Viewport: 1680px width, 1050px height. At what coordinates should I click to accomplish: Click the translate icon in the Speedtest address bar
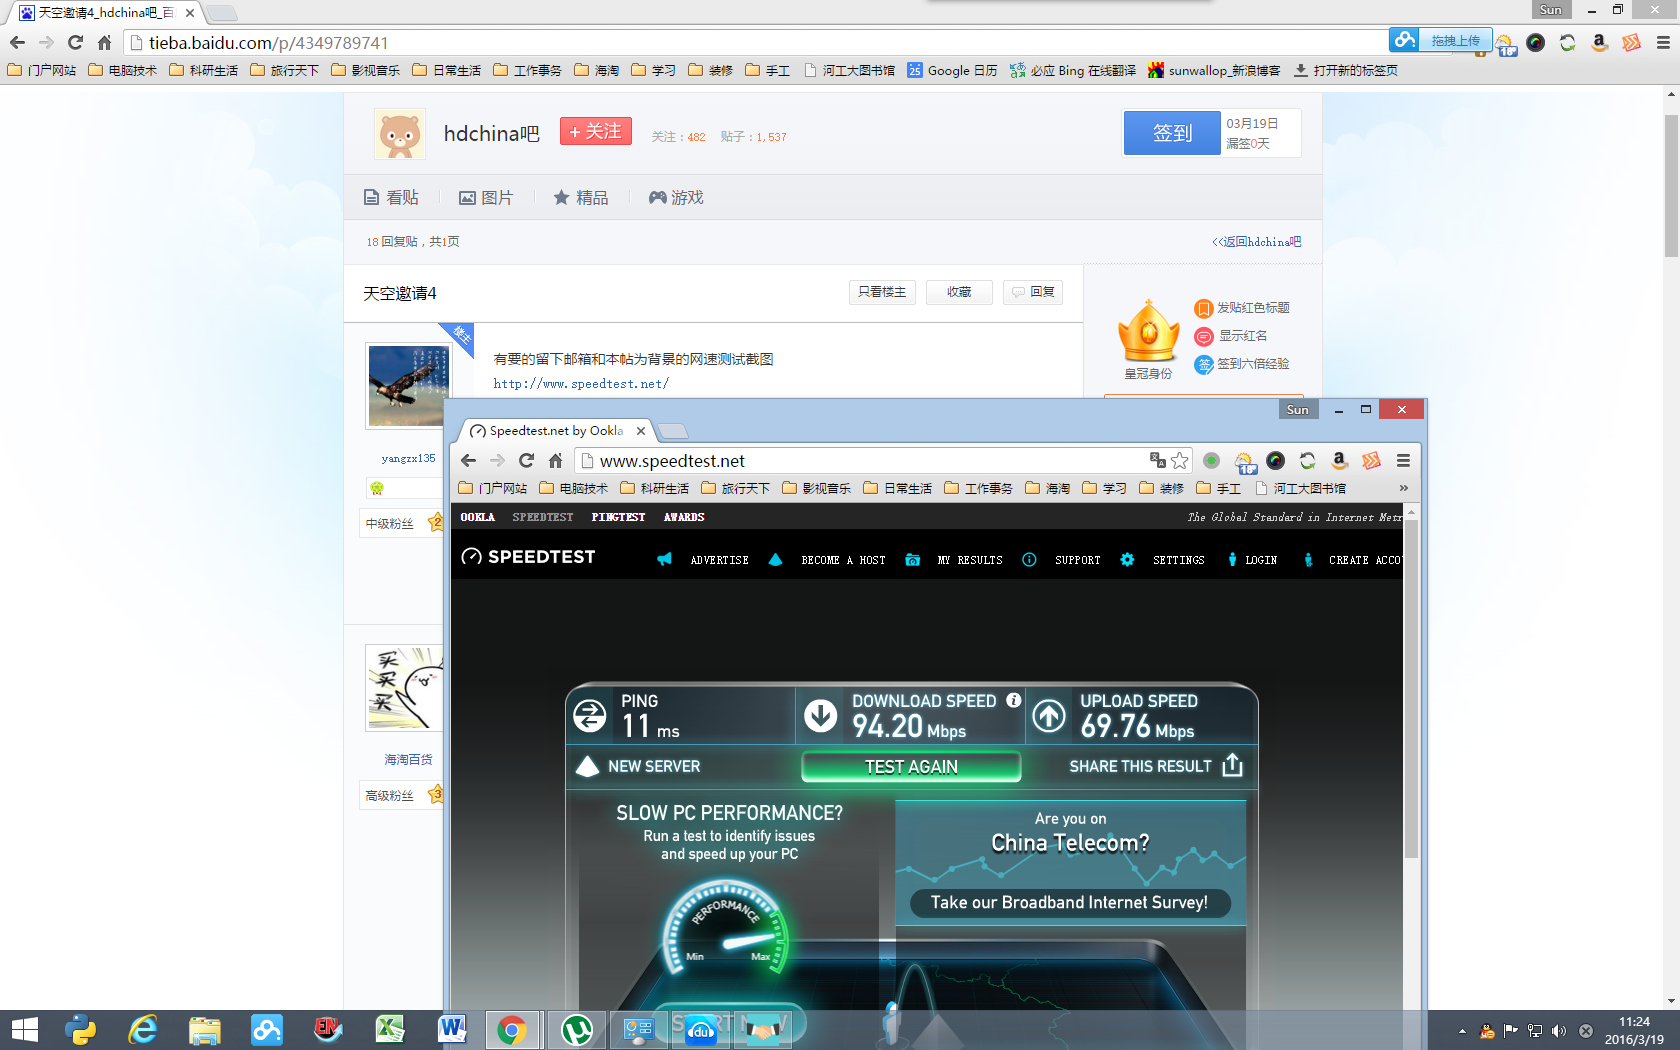point(1158,460)
